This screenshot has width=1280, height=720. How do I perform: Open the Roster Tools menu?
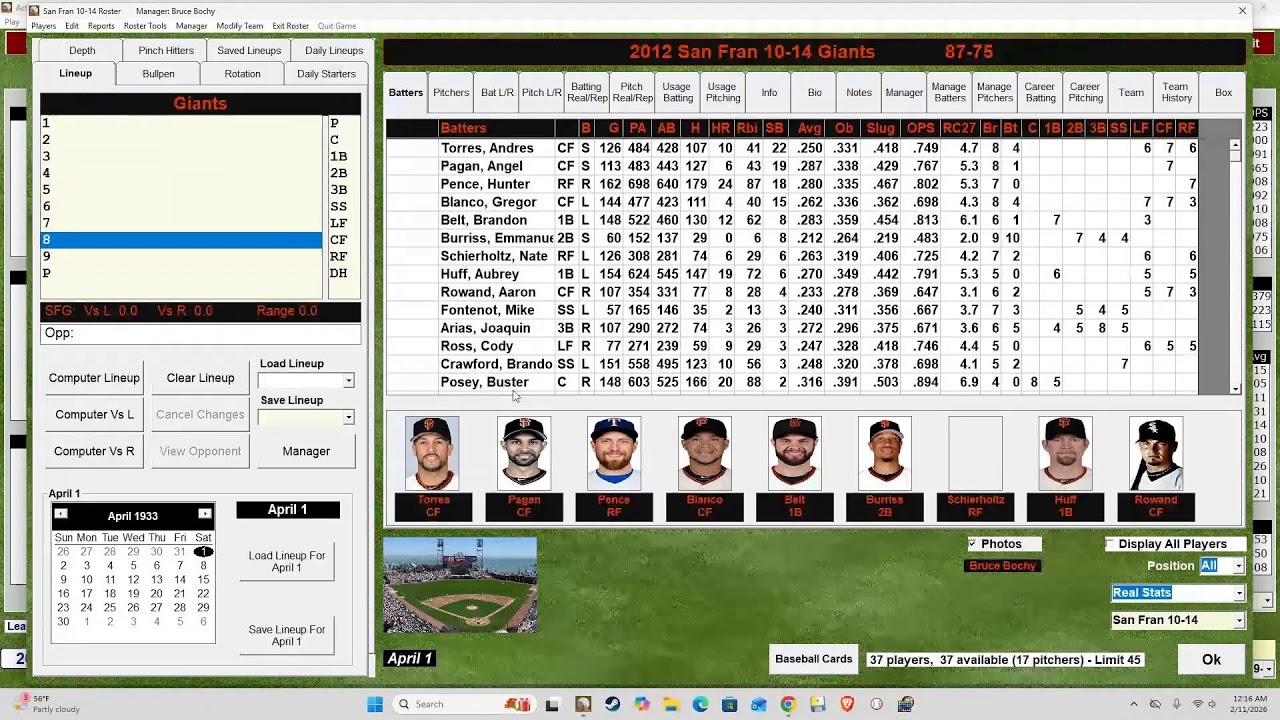coord(145,26)
